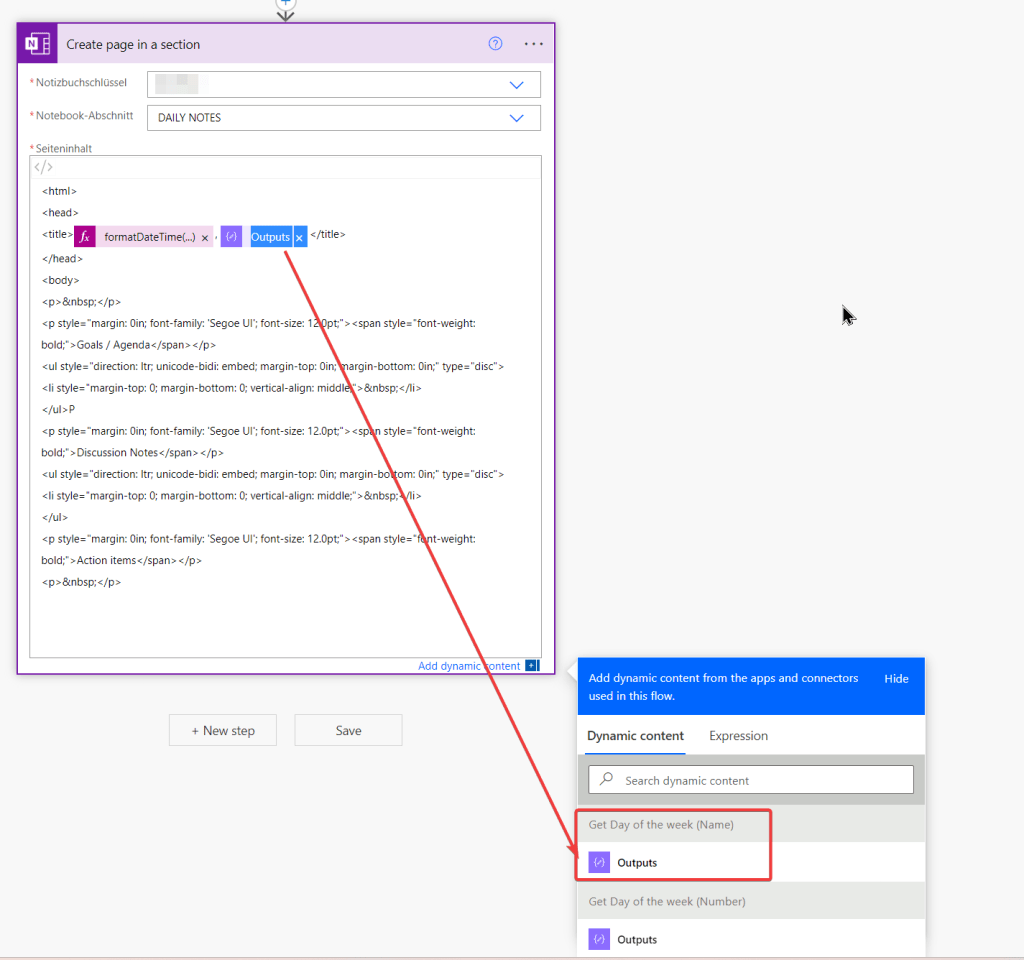Screen dimensions: 1024x960
Task: Remove the Outputs token from title
Action: (299, 238)
